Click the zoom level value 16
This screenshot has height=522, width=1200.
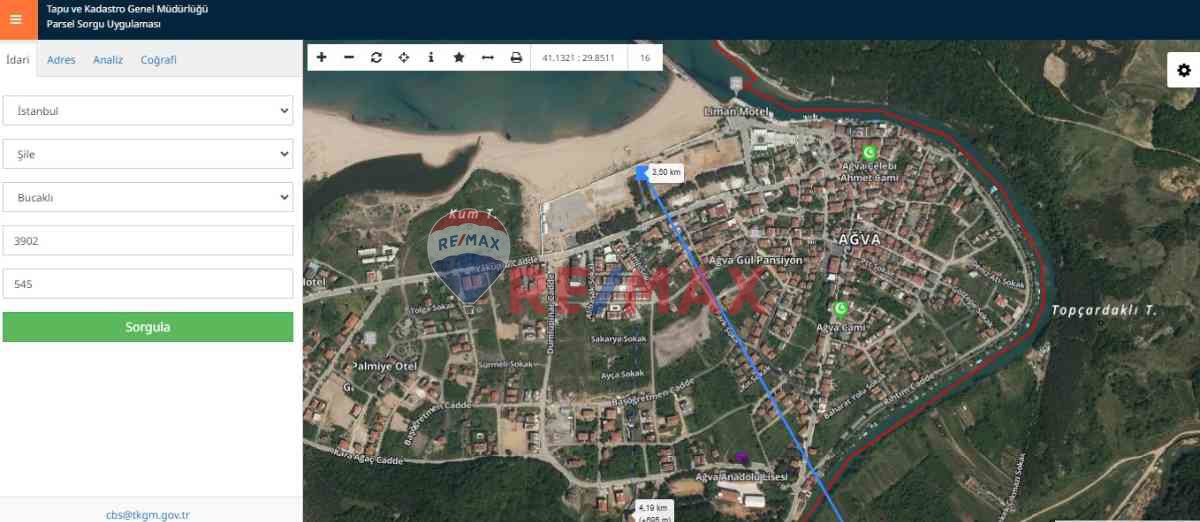click(x=645, y=58)
